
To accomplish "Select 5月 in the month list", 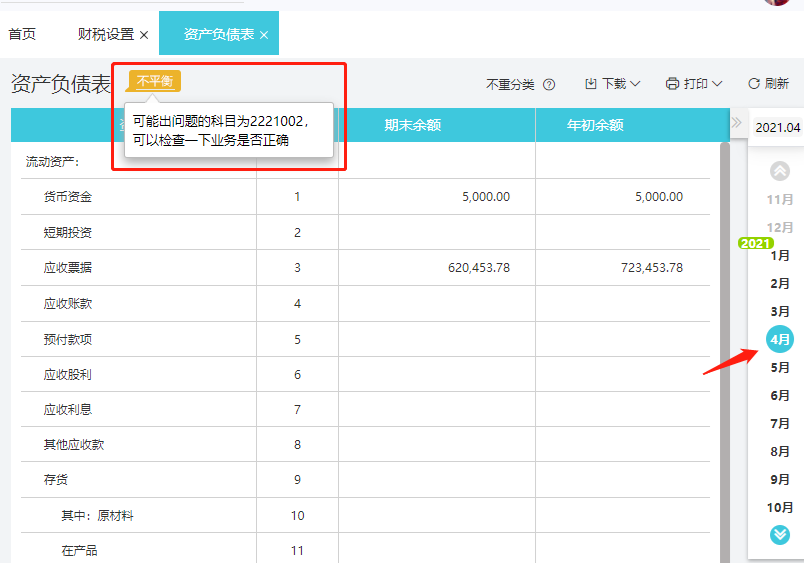I will point(779,367).
